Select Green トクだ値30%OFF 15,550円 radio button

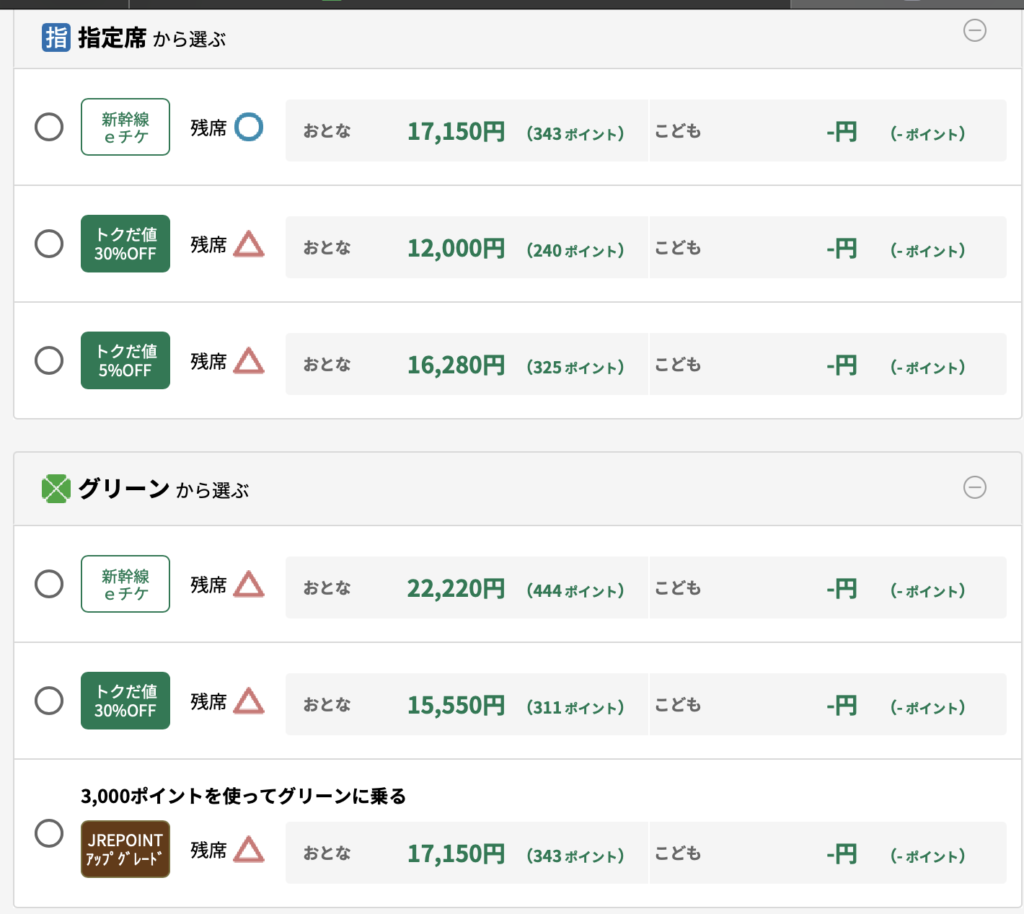tap(49, 701)
